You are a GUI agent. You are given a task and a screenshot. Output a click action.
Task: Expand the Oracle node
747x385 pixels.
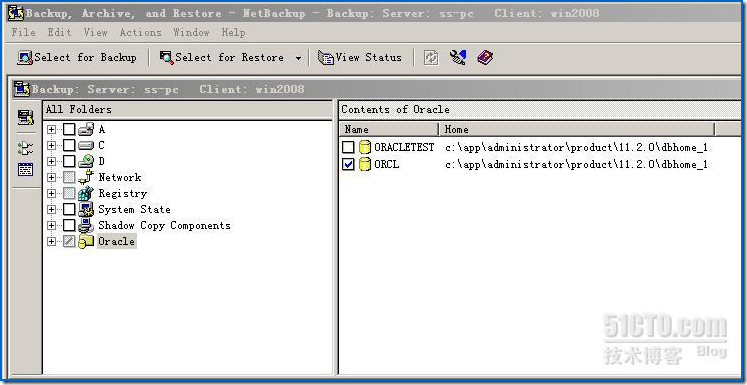pos(51,242)
